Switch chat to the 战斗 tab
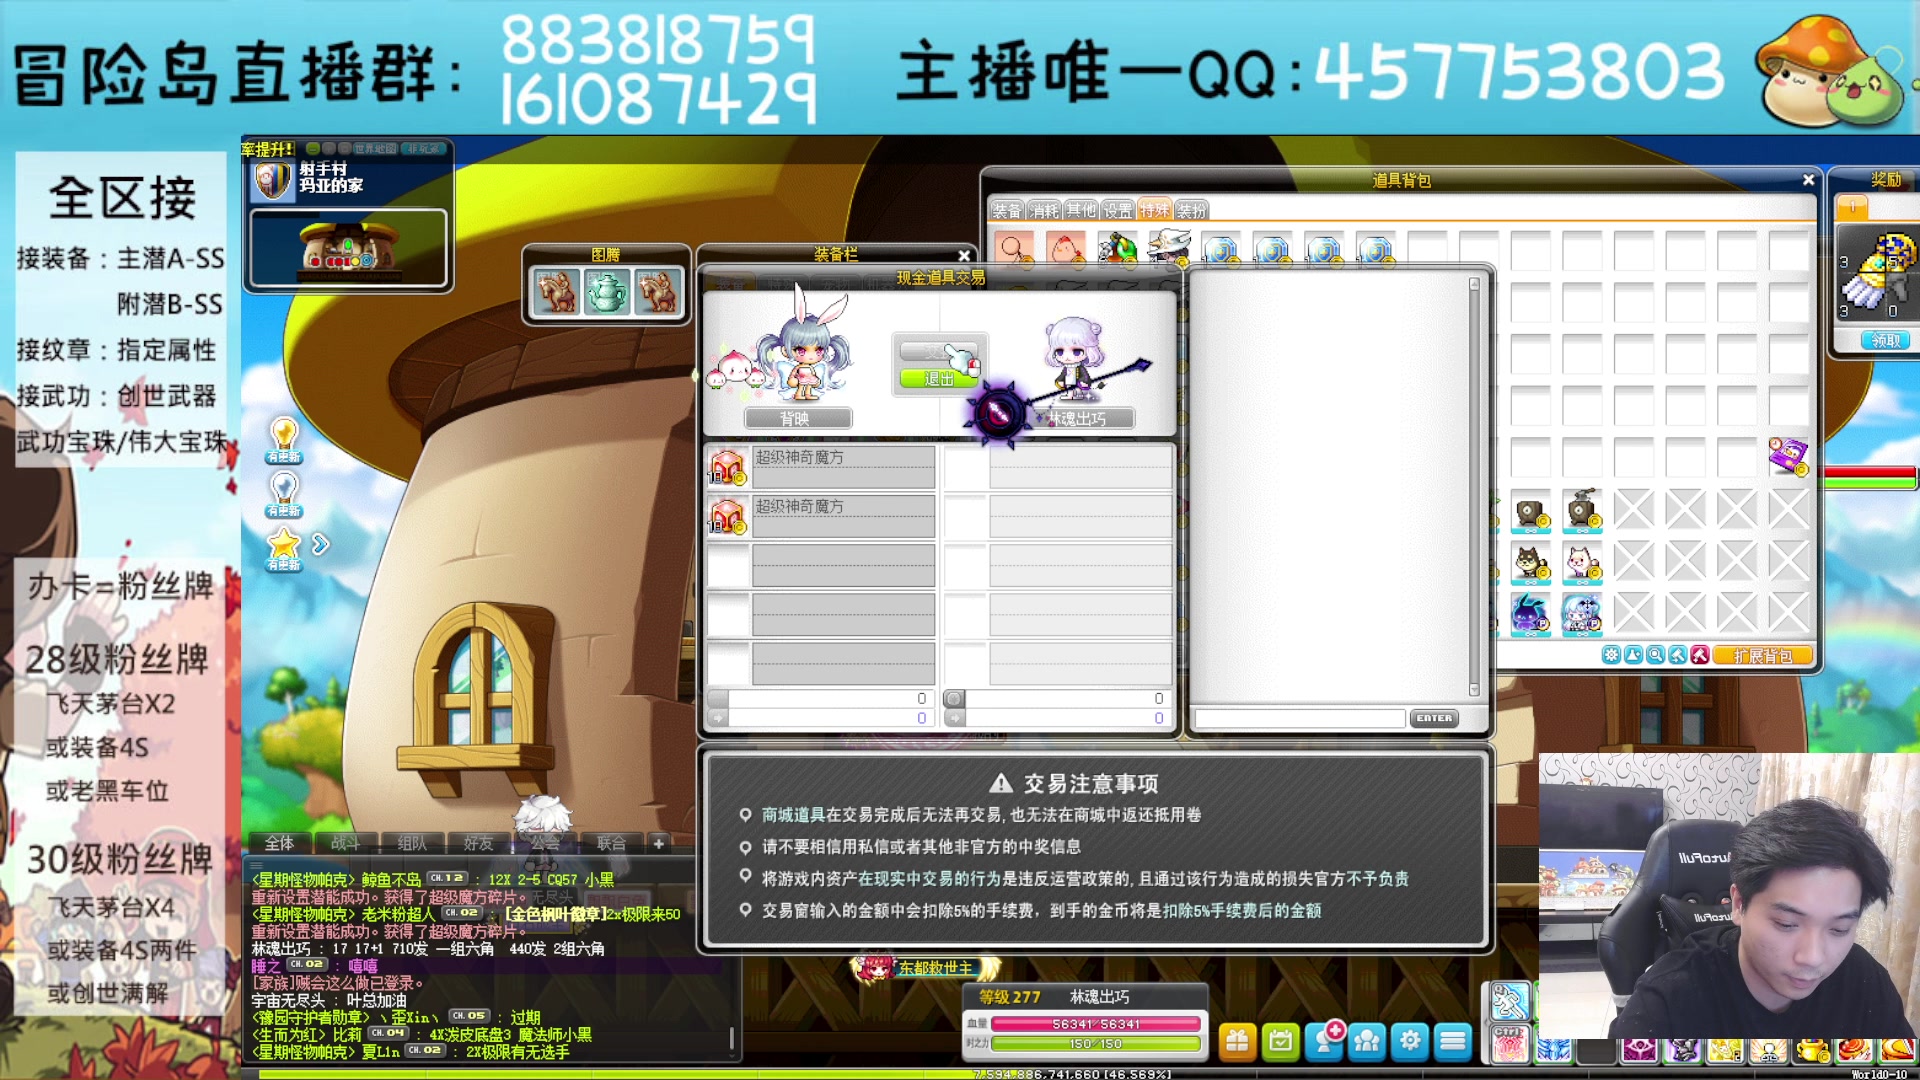Screen dimensions: 1920x1080 (345, 843)
